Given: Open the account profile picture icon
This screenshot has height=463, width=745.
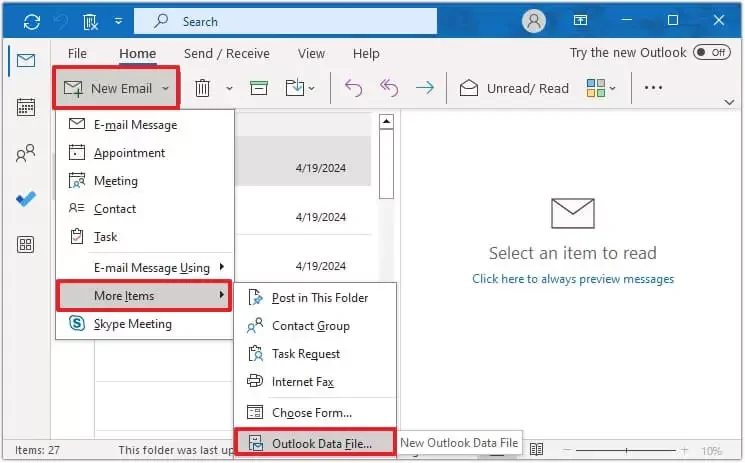Looking at the screenshot, I should tap(534, 21).
